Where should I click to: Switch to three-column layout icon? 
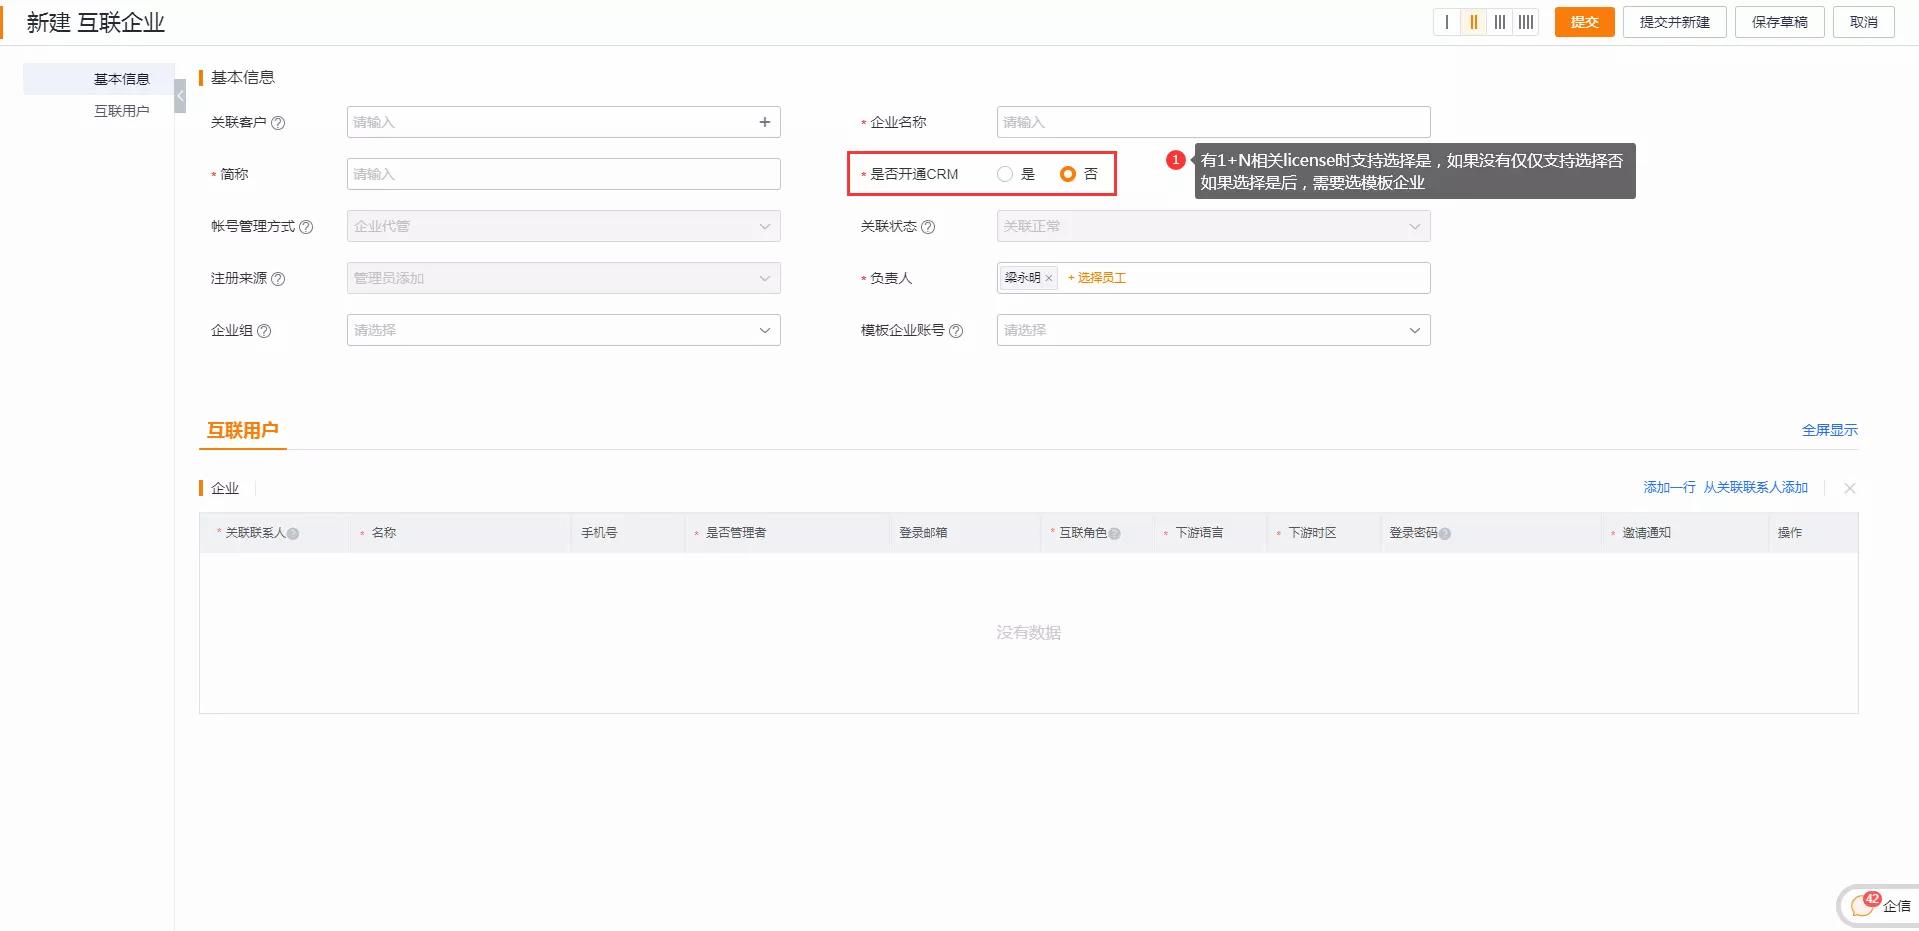1499,22
